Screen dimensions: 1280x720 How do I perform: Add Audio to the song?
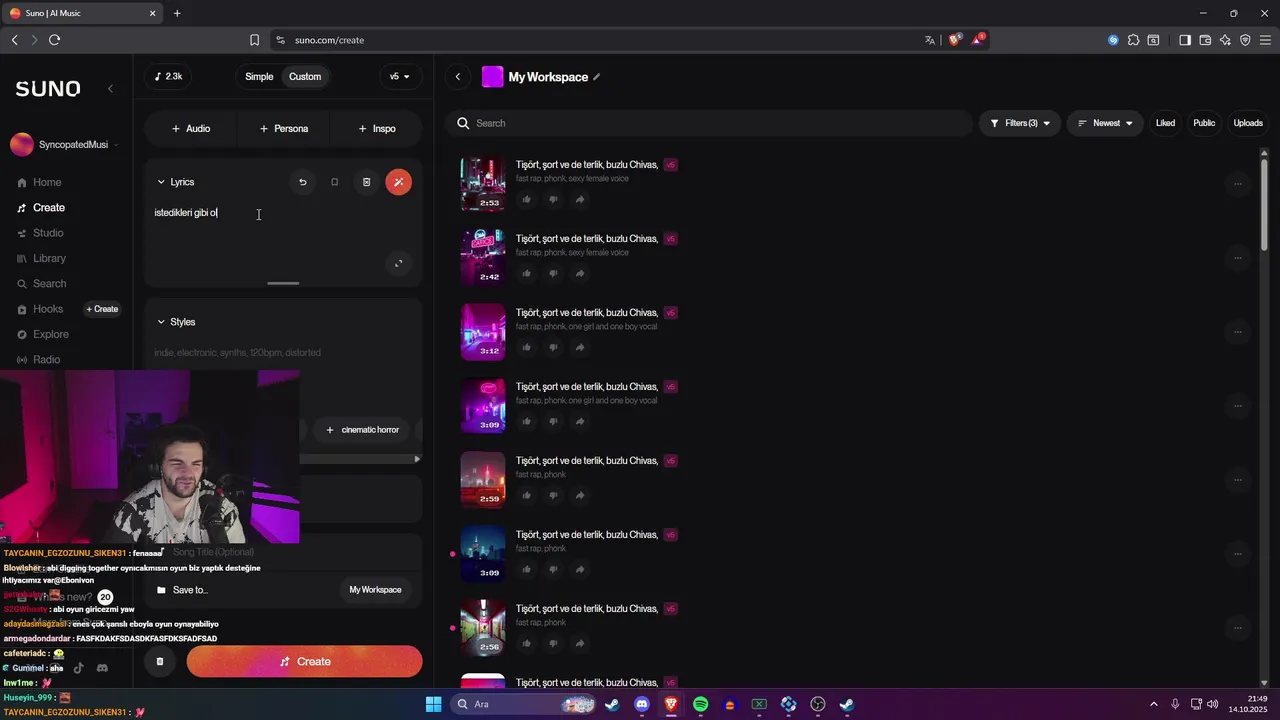coord(191,129)
